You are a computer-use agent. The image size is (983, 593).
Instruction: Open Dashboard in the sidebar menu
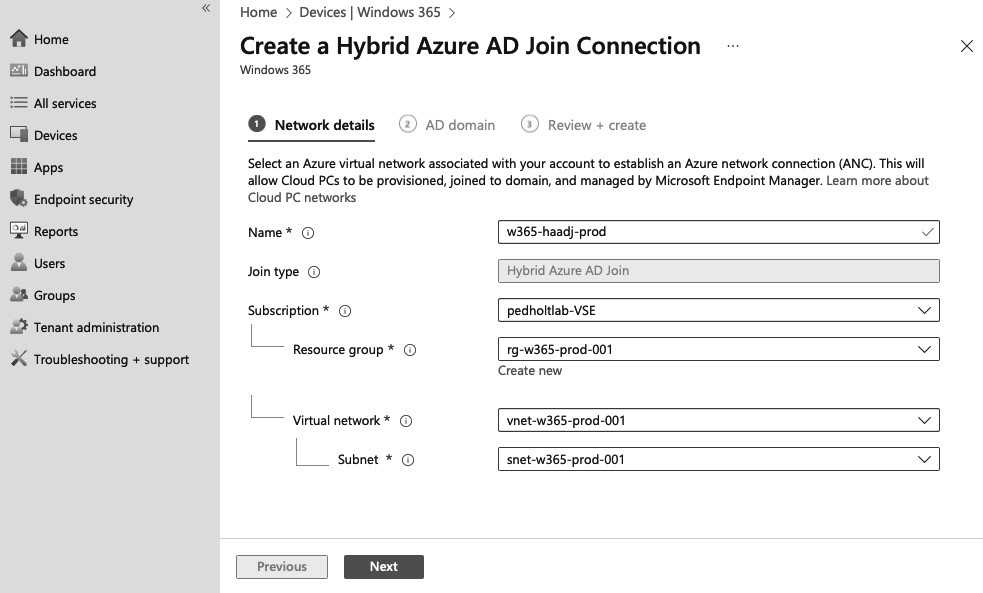tap(65, 71)
